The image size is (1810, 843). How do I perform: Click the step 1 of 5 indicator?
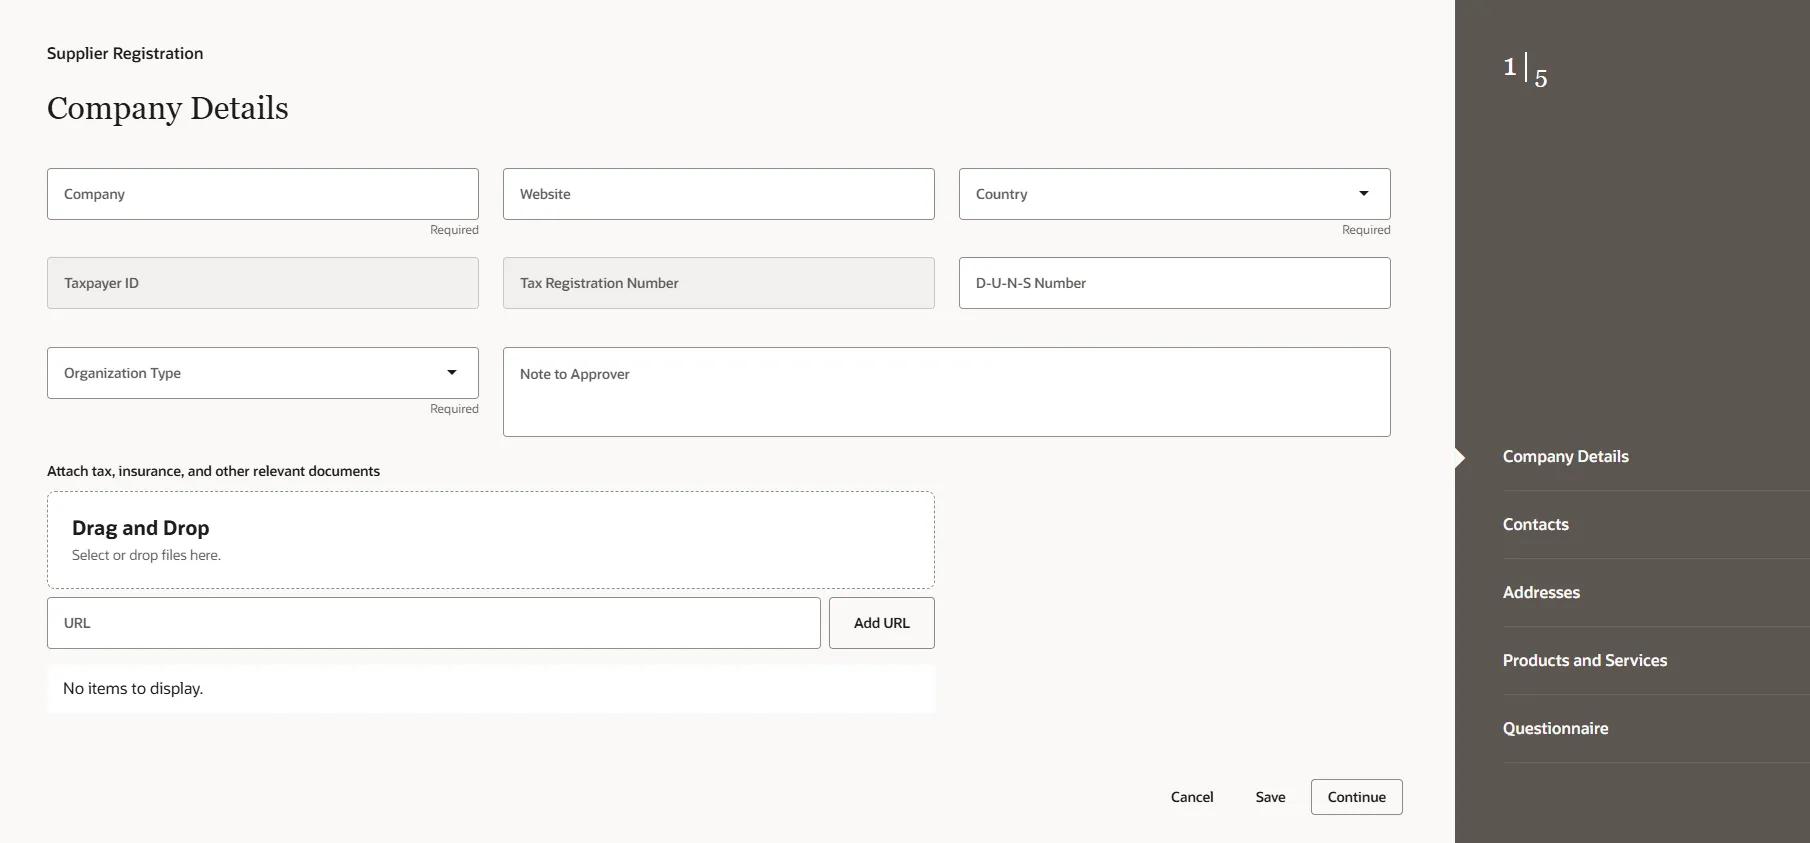(1525, 70)
